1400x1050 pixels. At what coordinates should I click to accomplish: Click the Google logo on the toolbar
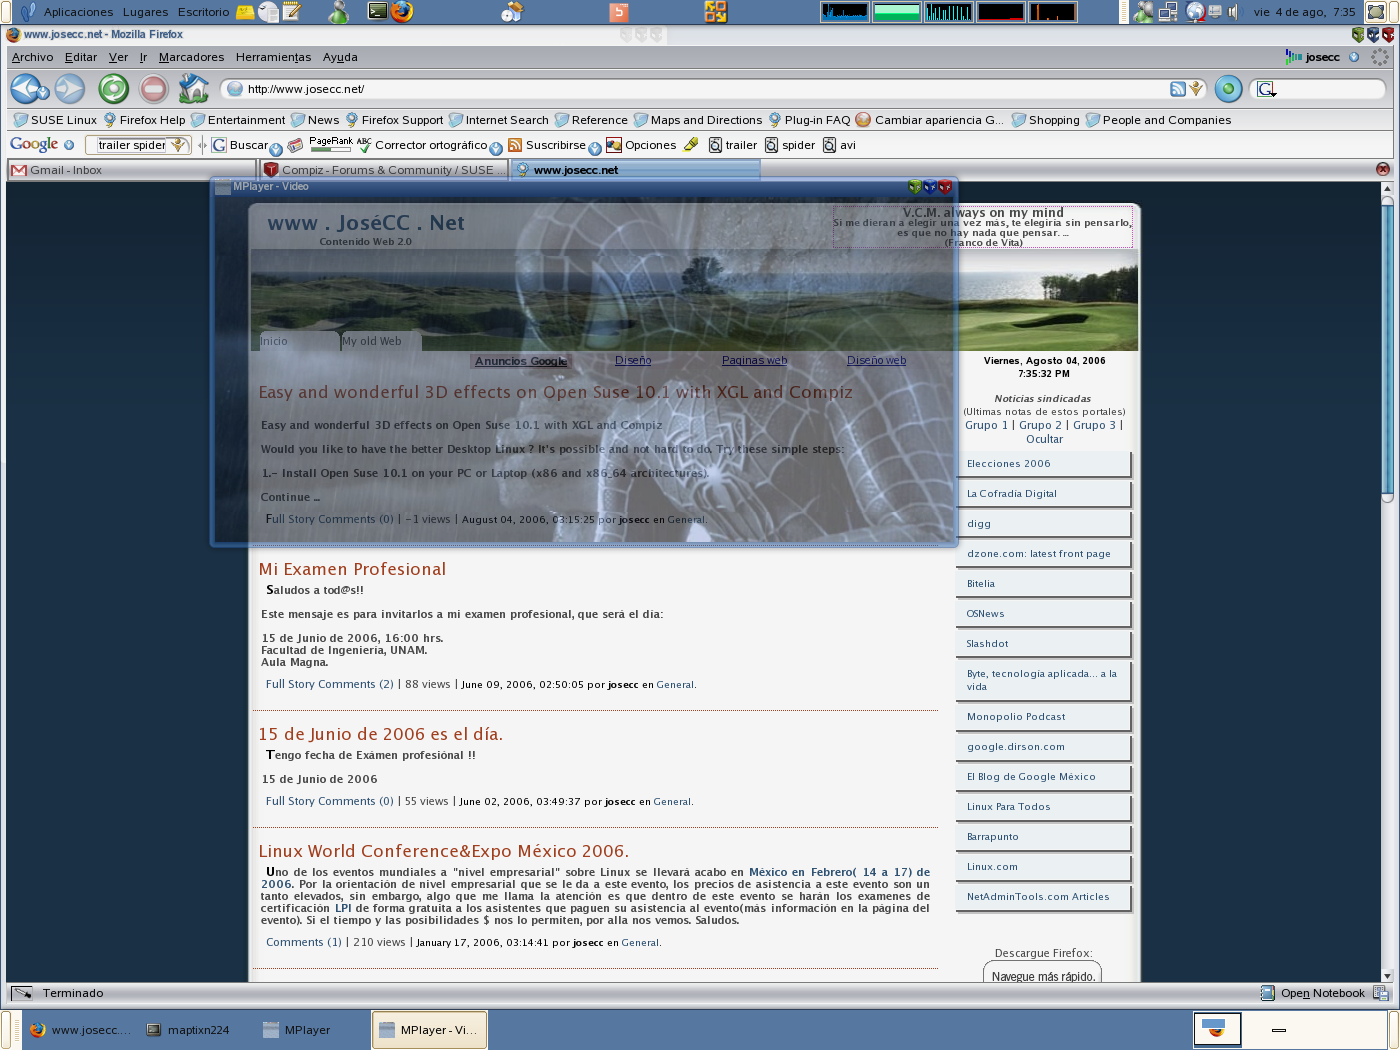pos(34,144)
